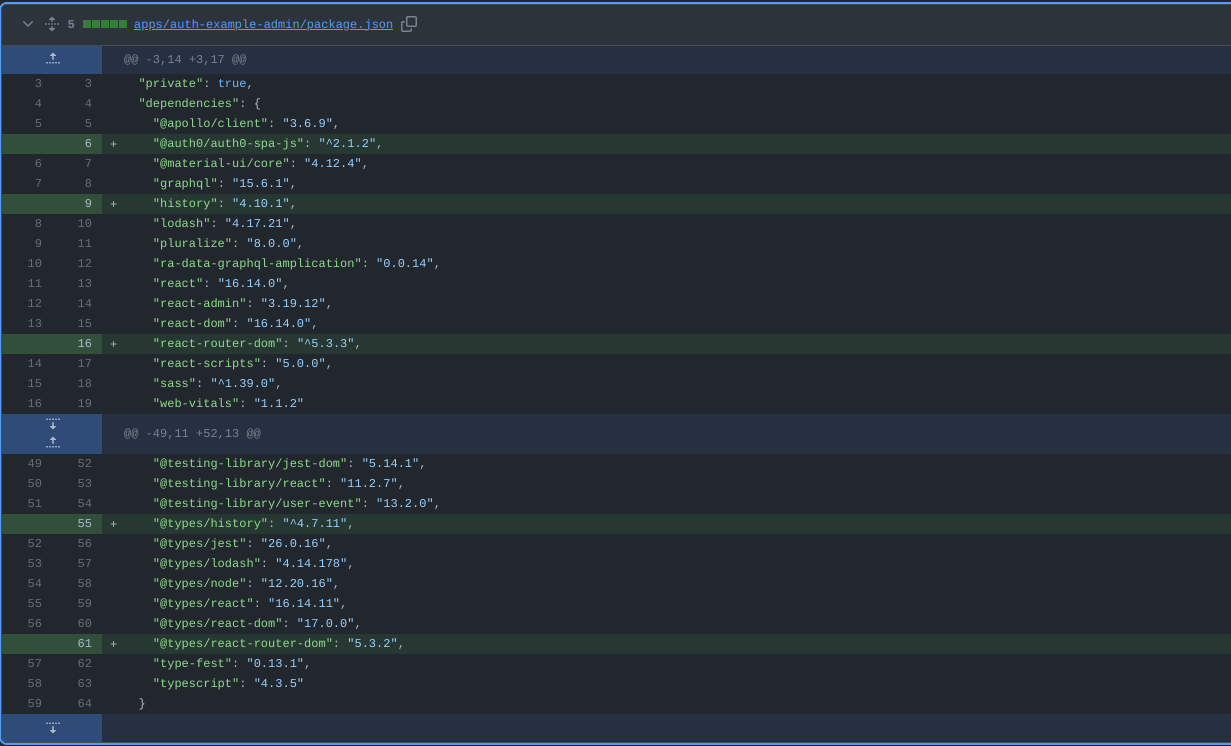Collapse the package.json file diff
Image resolution: width=1231 pixels, height=746 pixels.
[27, 24]
